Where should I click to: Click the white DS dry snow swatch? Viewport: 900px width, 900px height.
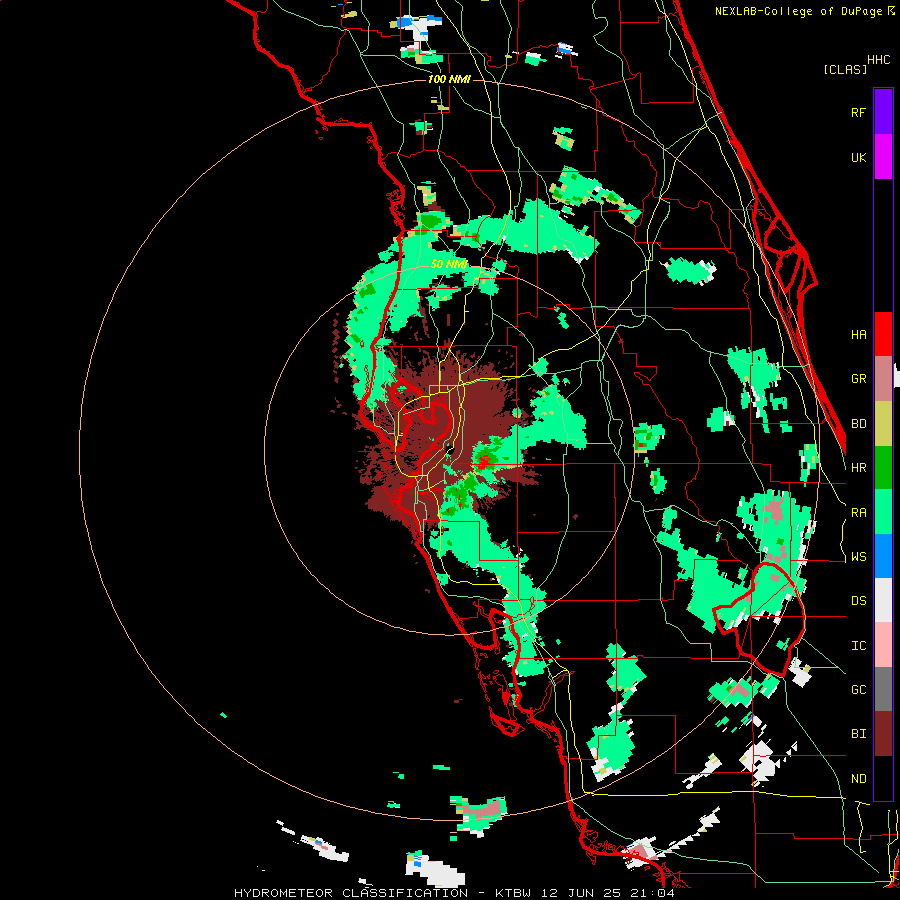883,600
